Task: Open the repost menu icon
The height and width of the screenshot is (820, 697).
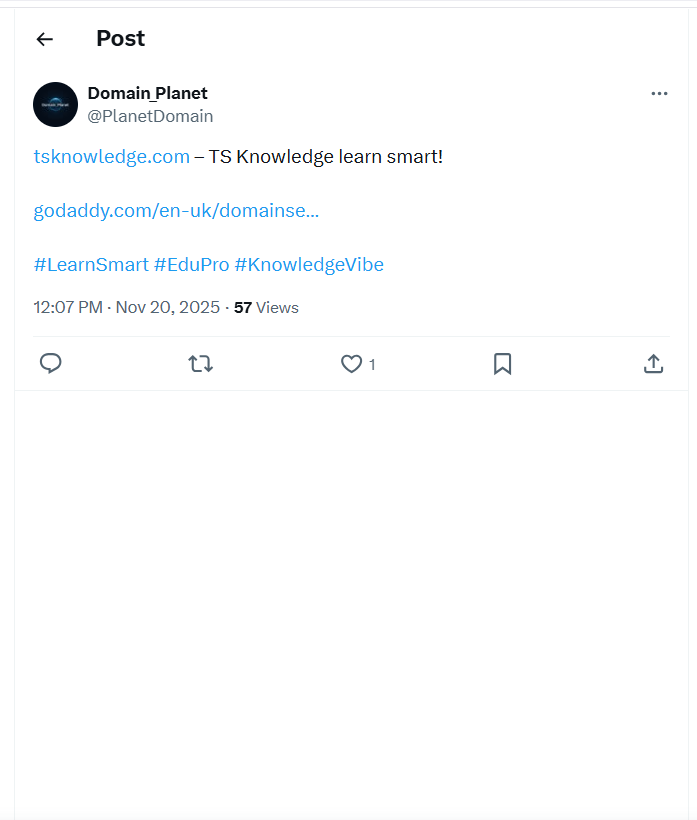Action: tap(201, 364)
